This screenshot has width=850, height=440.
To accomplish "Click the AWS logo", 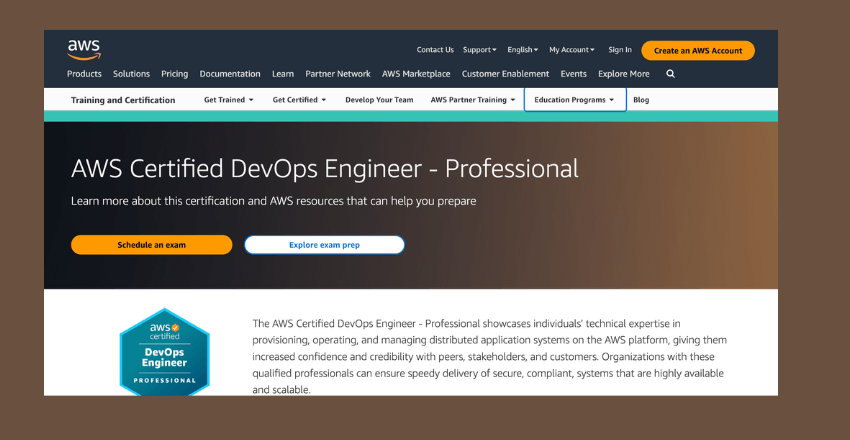I will tap(84, 50).
